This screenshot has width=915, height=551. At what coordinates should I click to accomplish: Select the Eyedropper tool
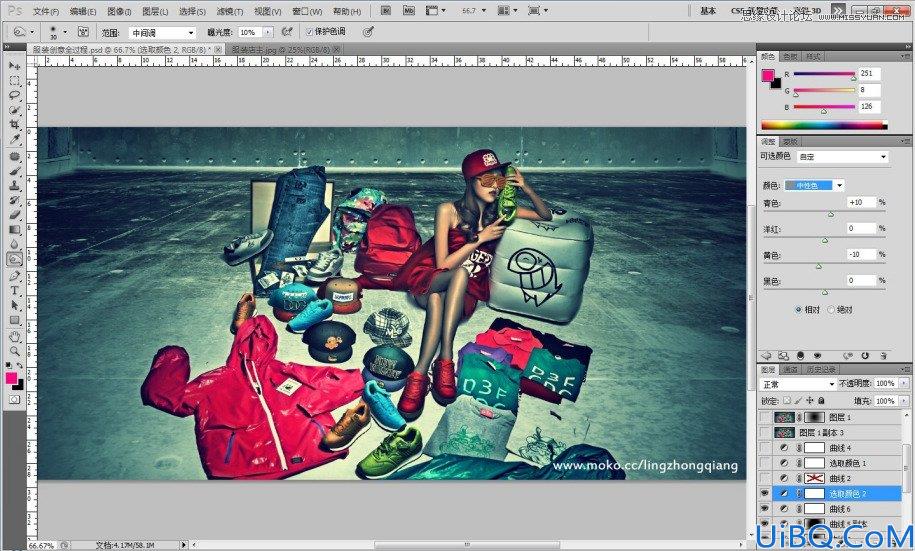(15, 139)
